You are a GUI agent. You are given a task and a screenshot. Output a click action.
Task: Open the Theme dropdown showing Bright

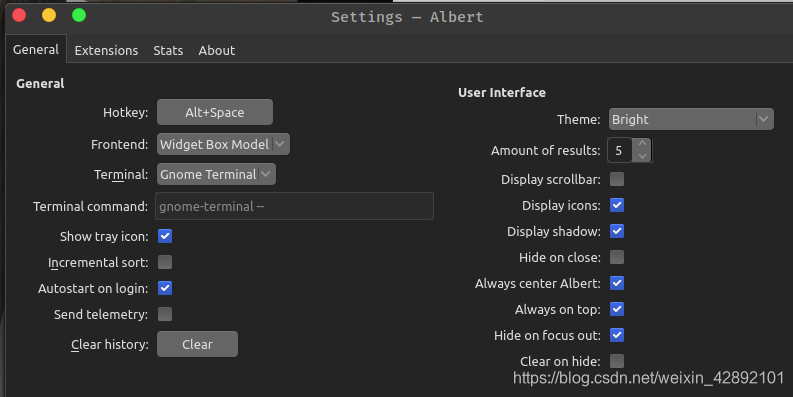coord(691,119)
